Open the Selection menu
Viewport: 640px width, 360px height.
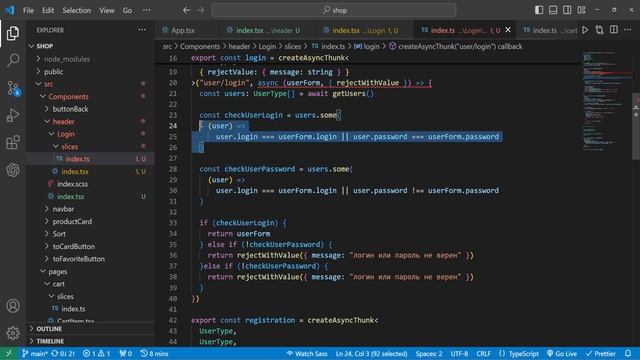[x=77, y=10]
